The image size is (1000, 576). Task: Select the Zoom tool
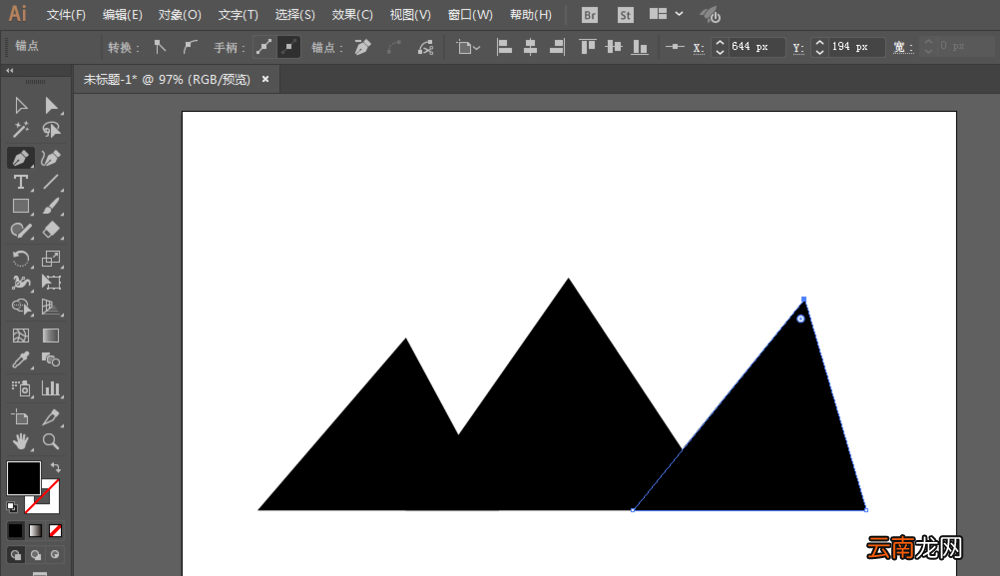pyautogui.click(x=51, y=441)
